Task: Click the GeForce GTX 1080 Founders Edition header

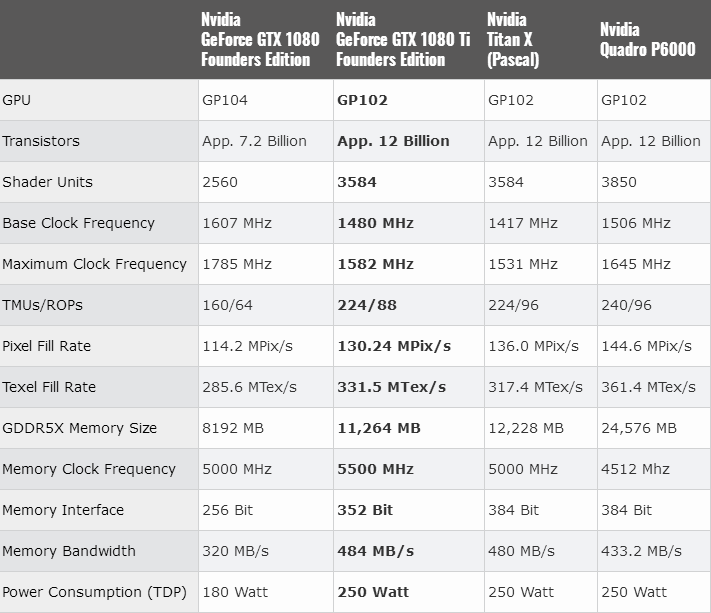Action: [x=260, y=40]
